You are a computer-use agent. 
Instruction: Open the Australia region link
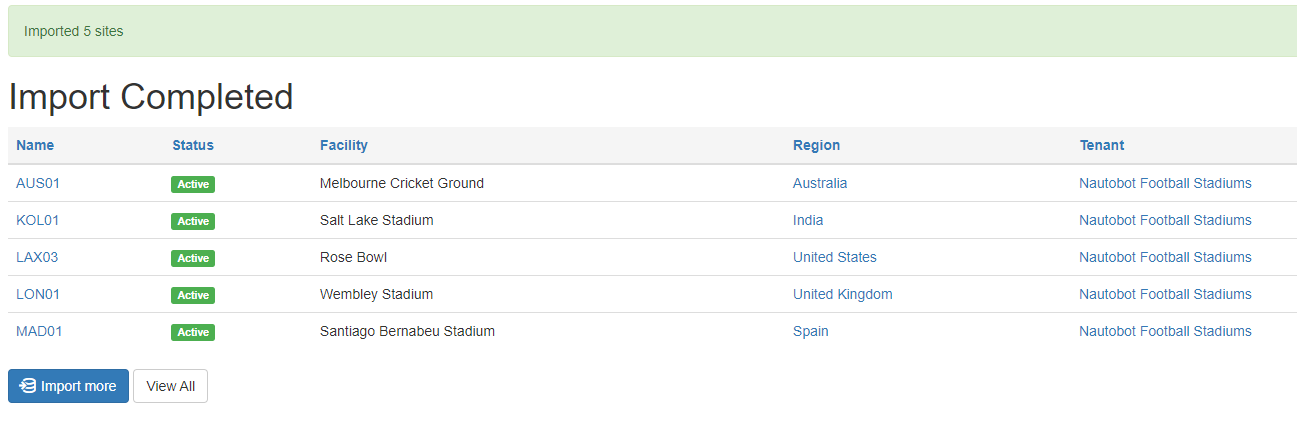coord(820,183)
